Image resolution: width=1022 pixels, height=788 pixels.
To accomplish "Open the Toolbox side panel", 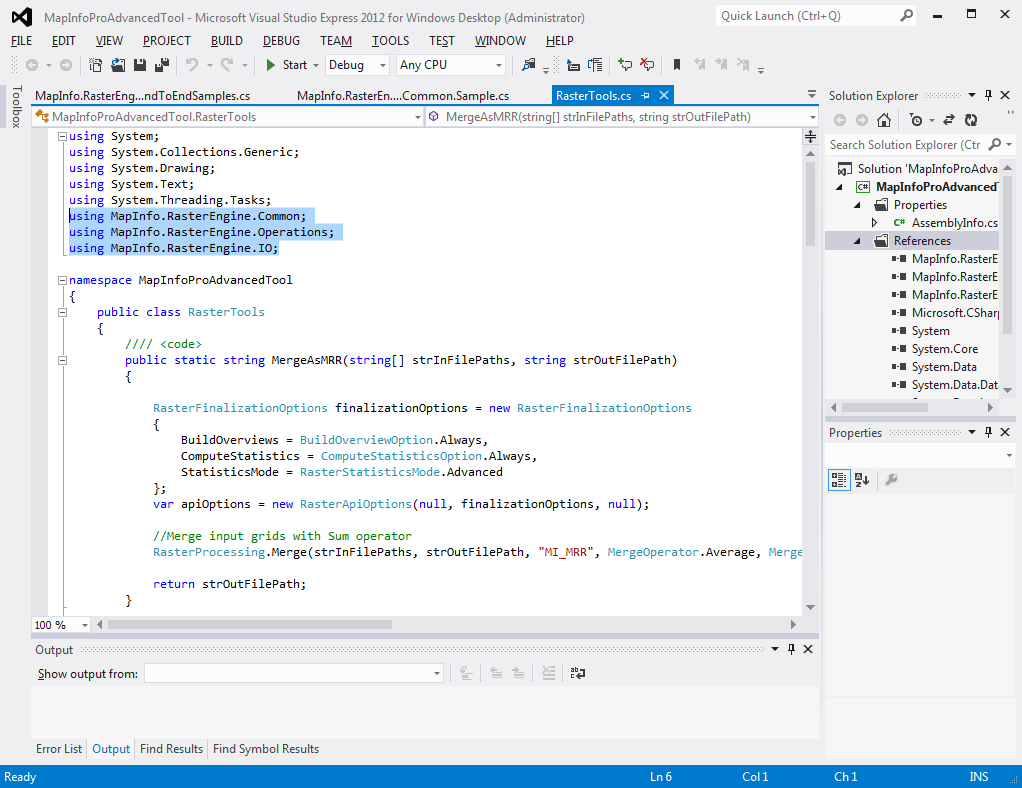I will click(17, 106).
